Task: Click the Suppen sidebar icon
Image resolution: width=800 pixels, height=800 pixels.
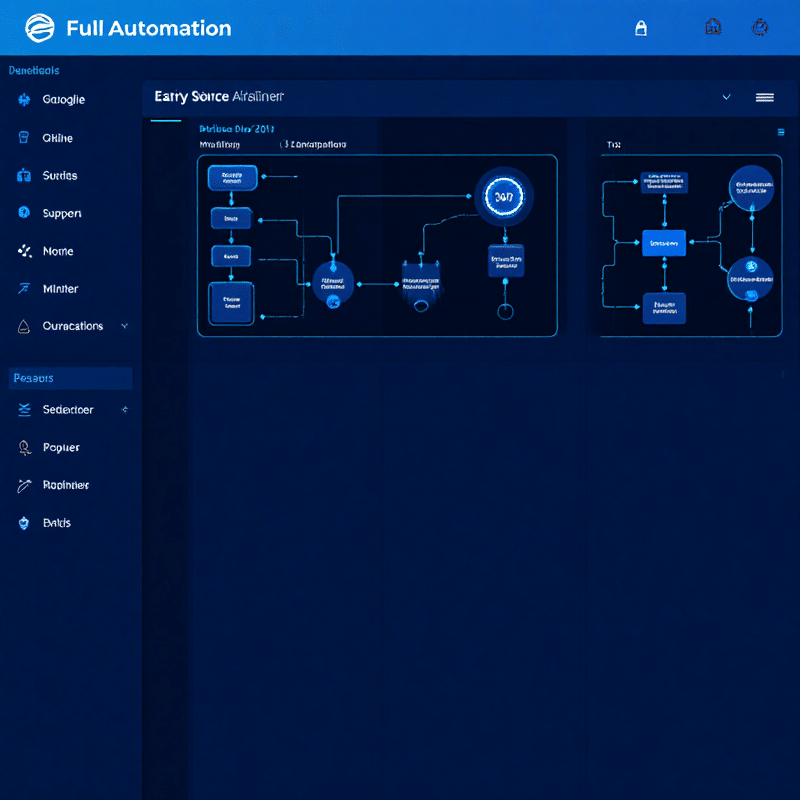Action: pos(24,213)
